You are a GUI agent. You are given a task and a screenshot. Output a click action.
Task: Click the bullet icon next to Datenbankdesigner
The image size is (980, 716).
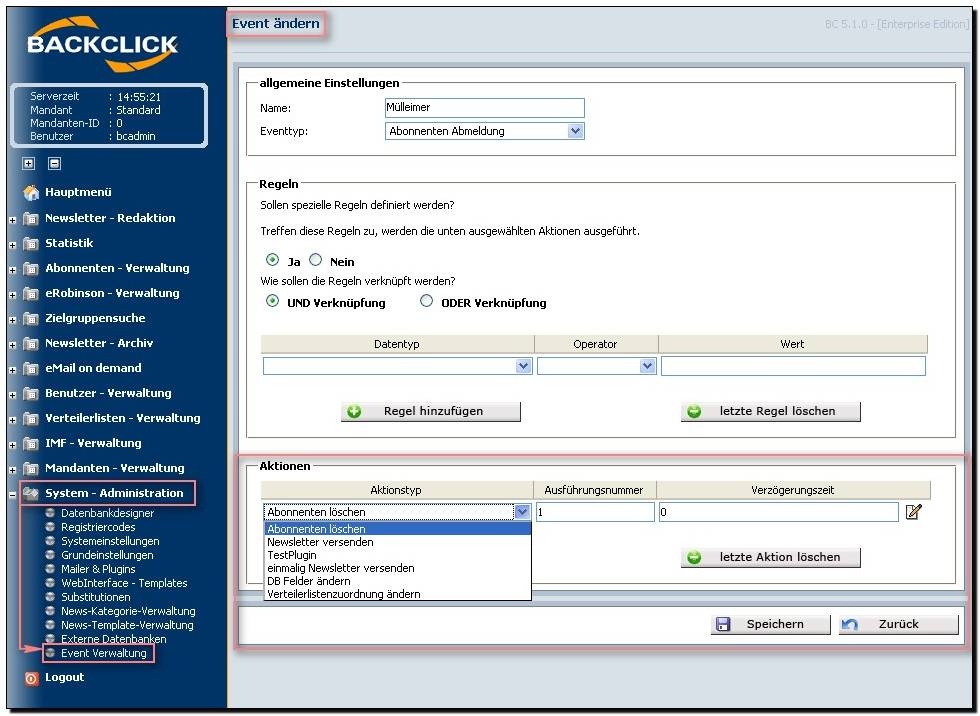[x=51, y=513]
